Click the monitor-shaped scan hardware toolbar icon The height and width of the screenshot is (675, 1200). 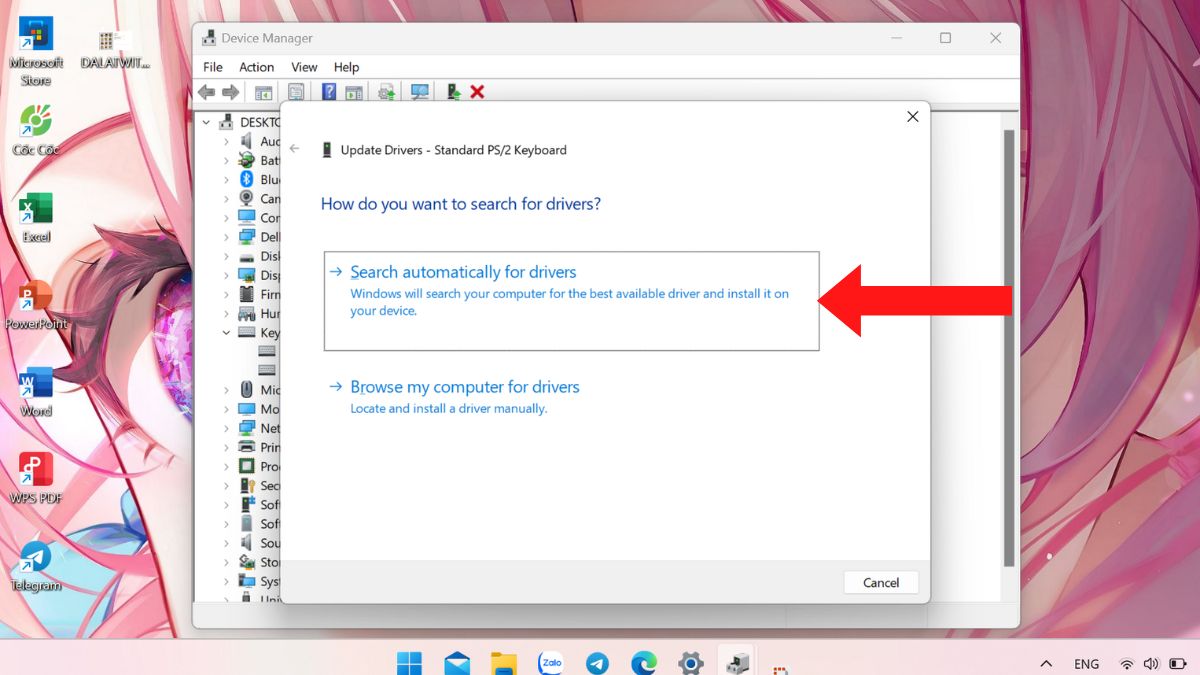(420, 92)
